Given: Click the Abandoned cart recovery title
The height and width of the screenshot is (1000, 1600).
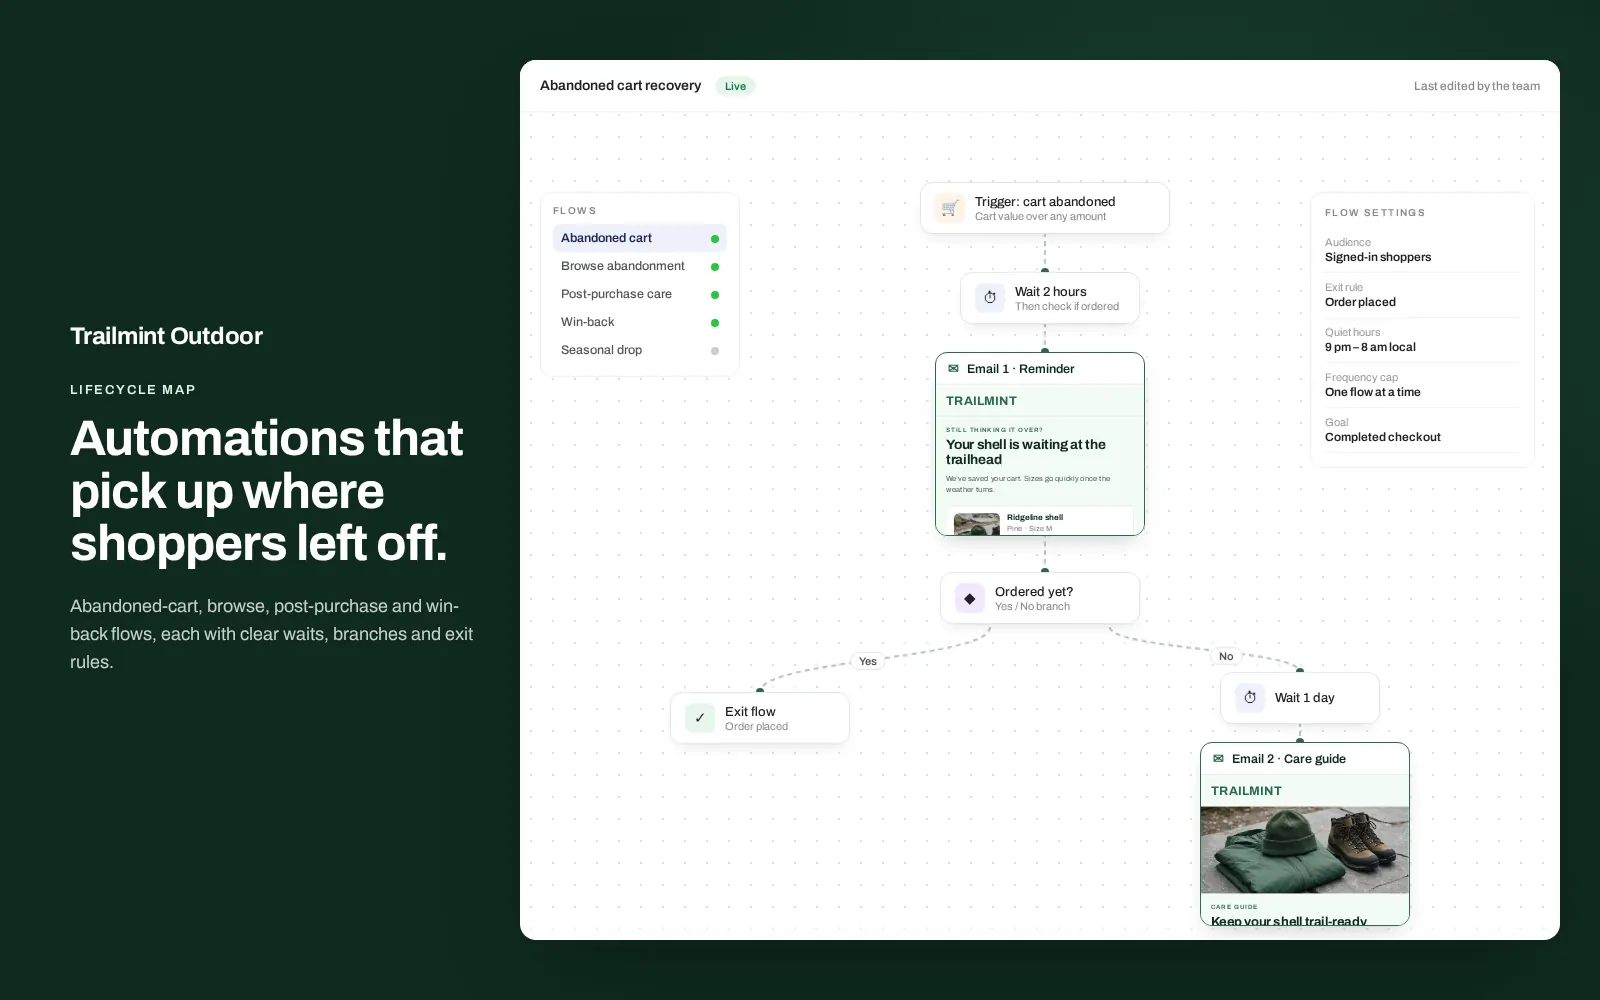Looking at the screenshot, I should point(620,85).
